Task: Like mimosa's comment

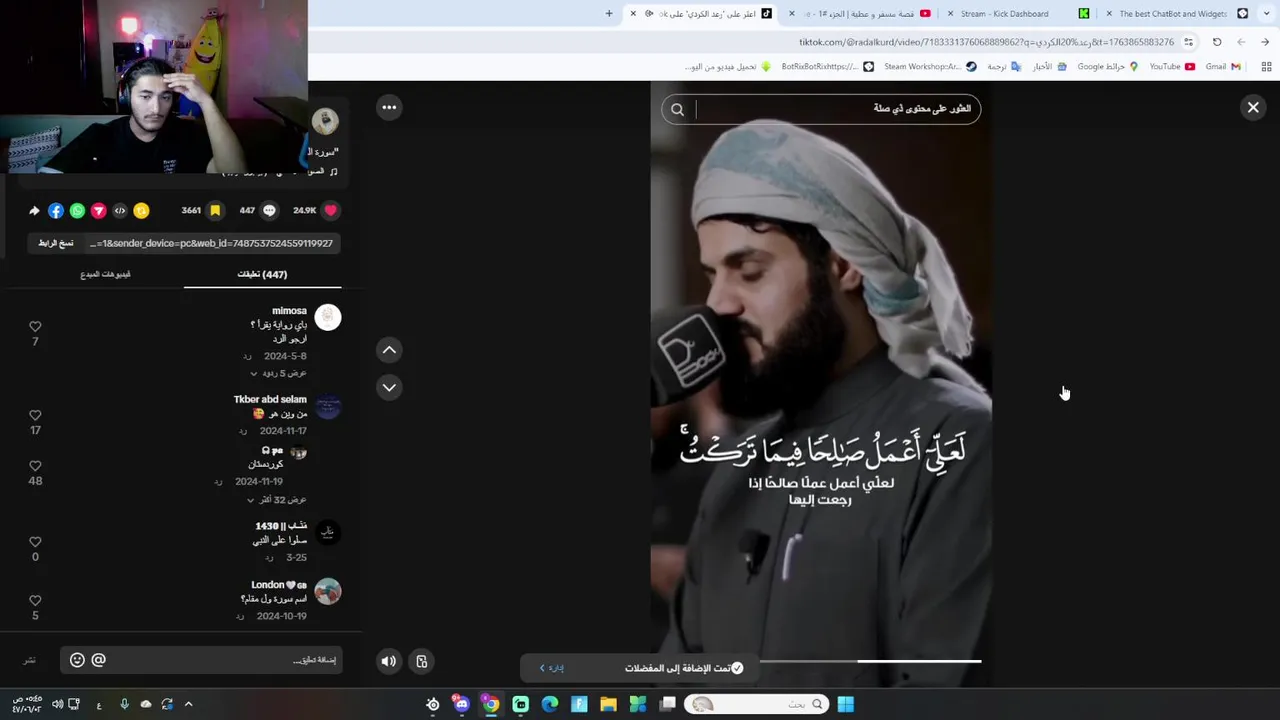Action: point(35,327)
